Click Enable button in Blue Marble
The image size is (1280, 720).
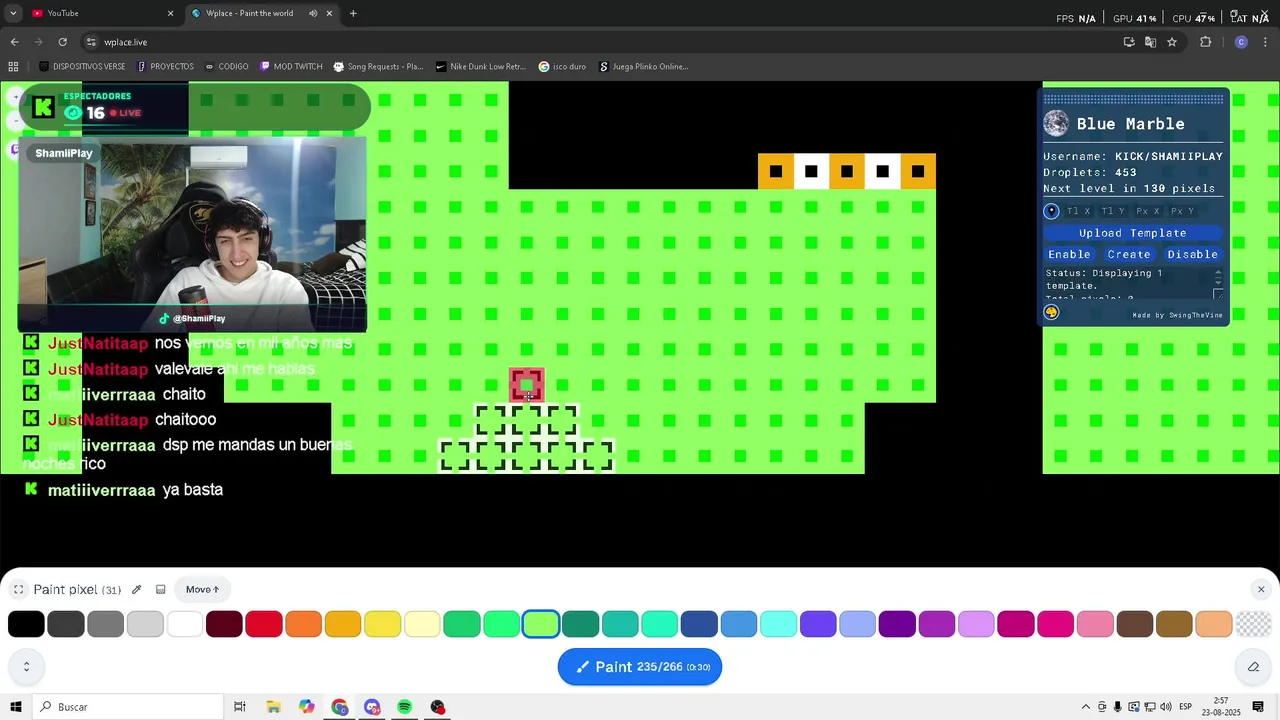[1069, 254]
